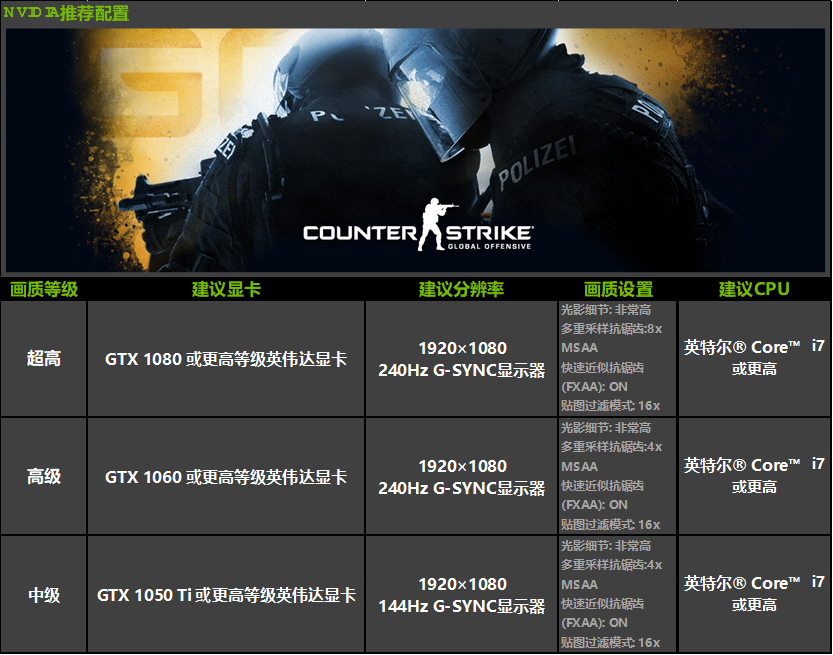Click 英特尔 Core i7 cell in 超高 row
The width and height of the screenshot is (833, 655).
click(x=754, y=359)
